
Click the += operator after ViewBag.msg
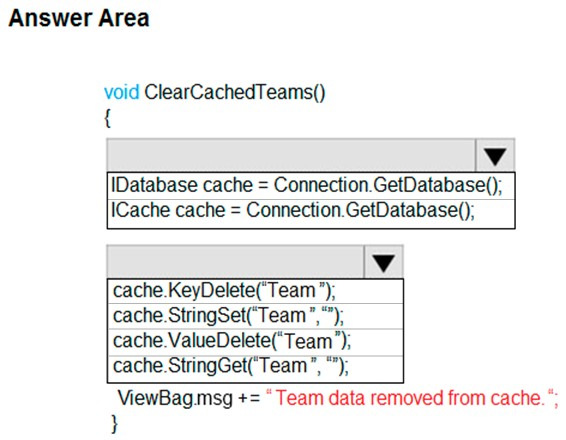(x=249, y=398)
